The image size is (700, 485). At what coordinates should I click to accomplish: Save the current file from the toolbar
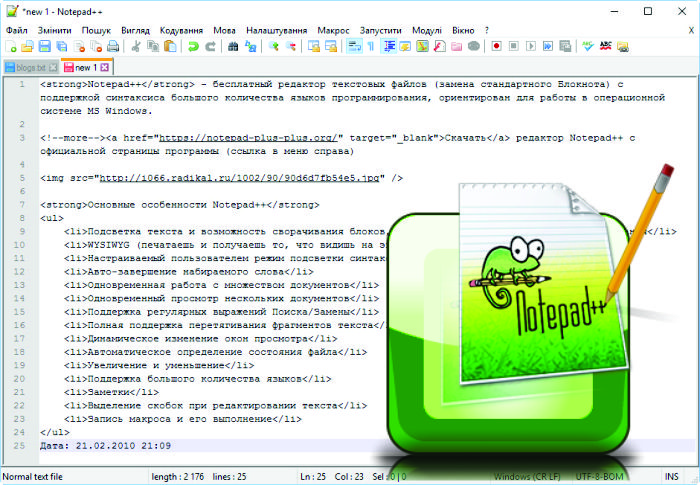45,46
